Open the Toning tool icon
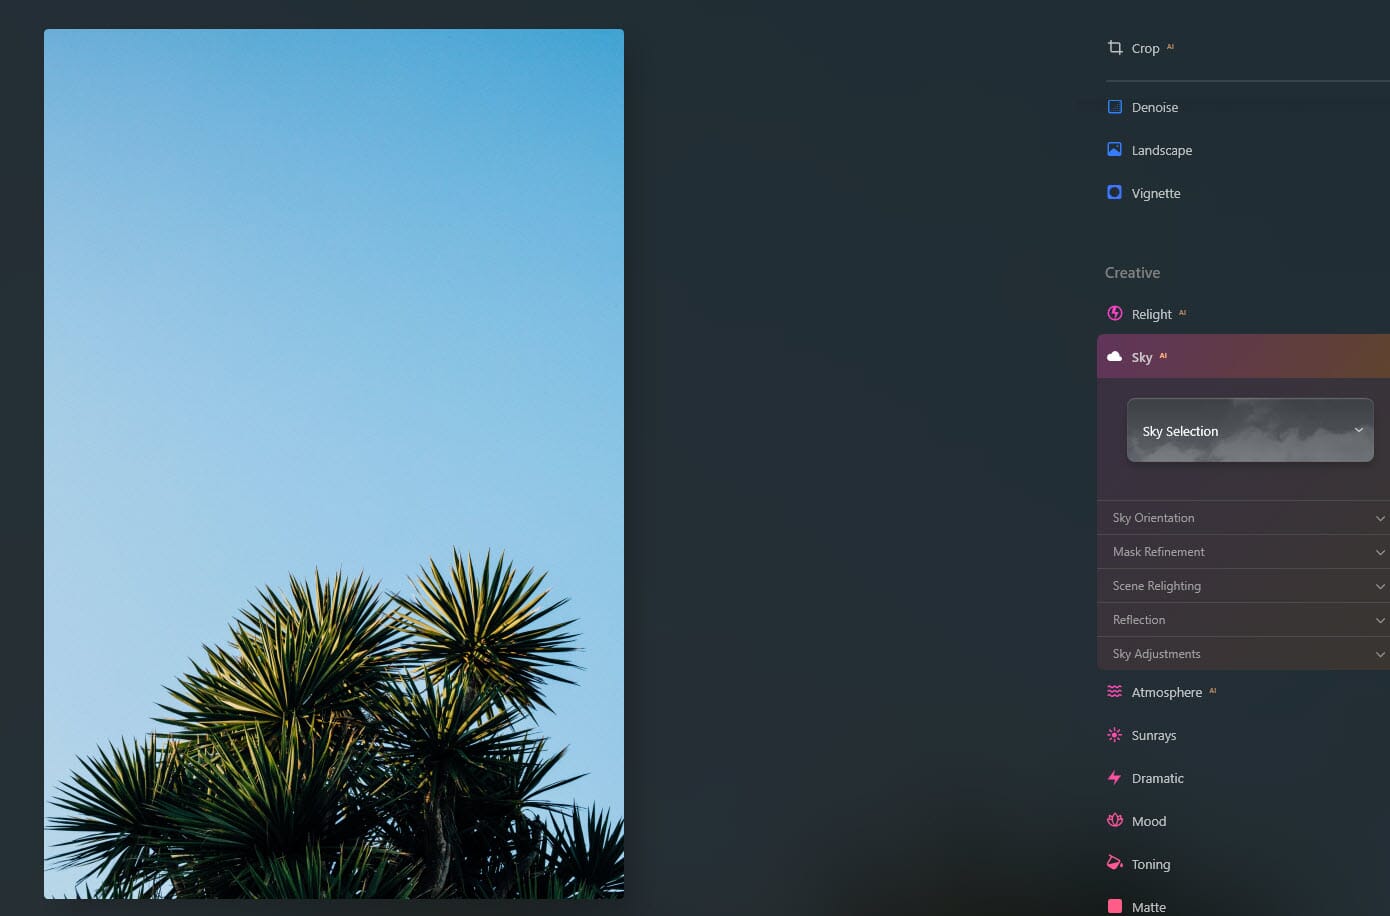Screen dimensions: 1390x916 [x=1115, y=863]
